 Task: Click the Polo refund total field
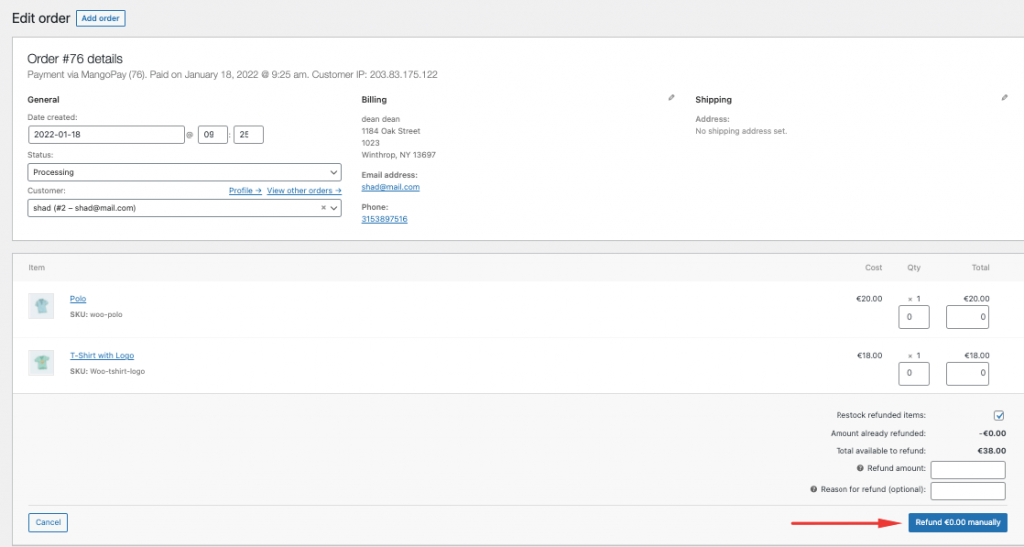pos(967,317)
